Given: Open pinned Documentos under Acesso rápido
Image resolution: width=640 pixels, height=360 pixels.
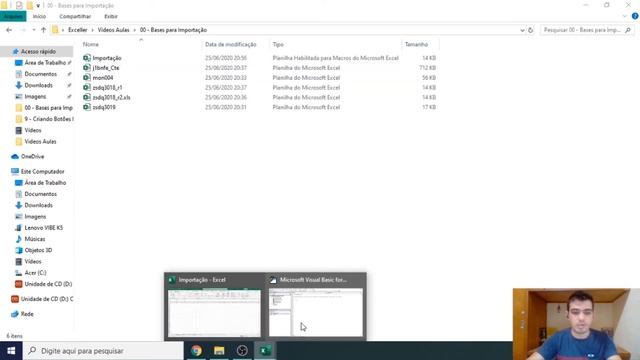Looking at the screenshot, I should (40, 74).
